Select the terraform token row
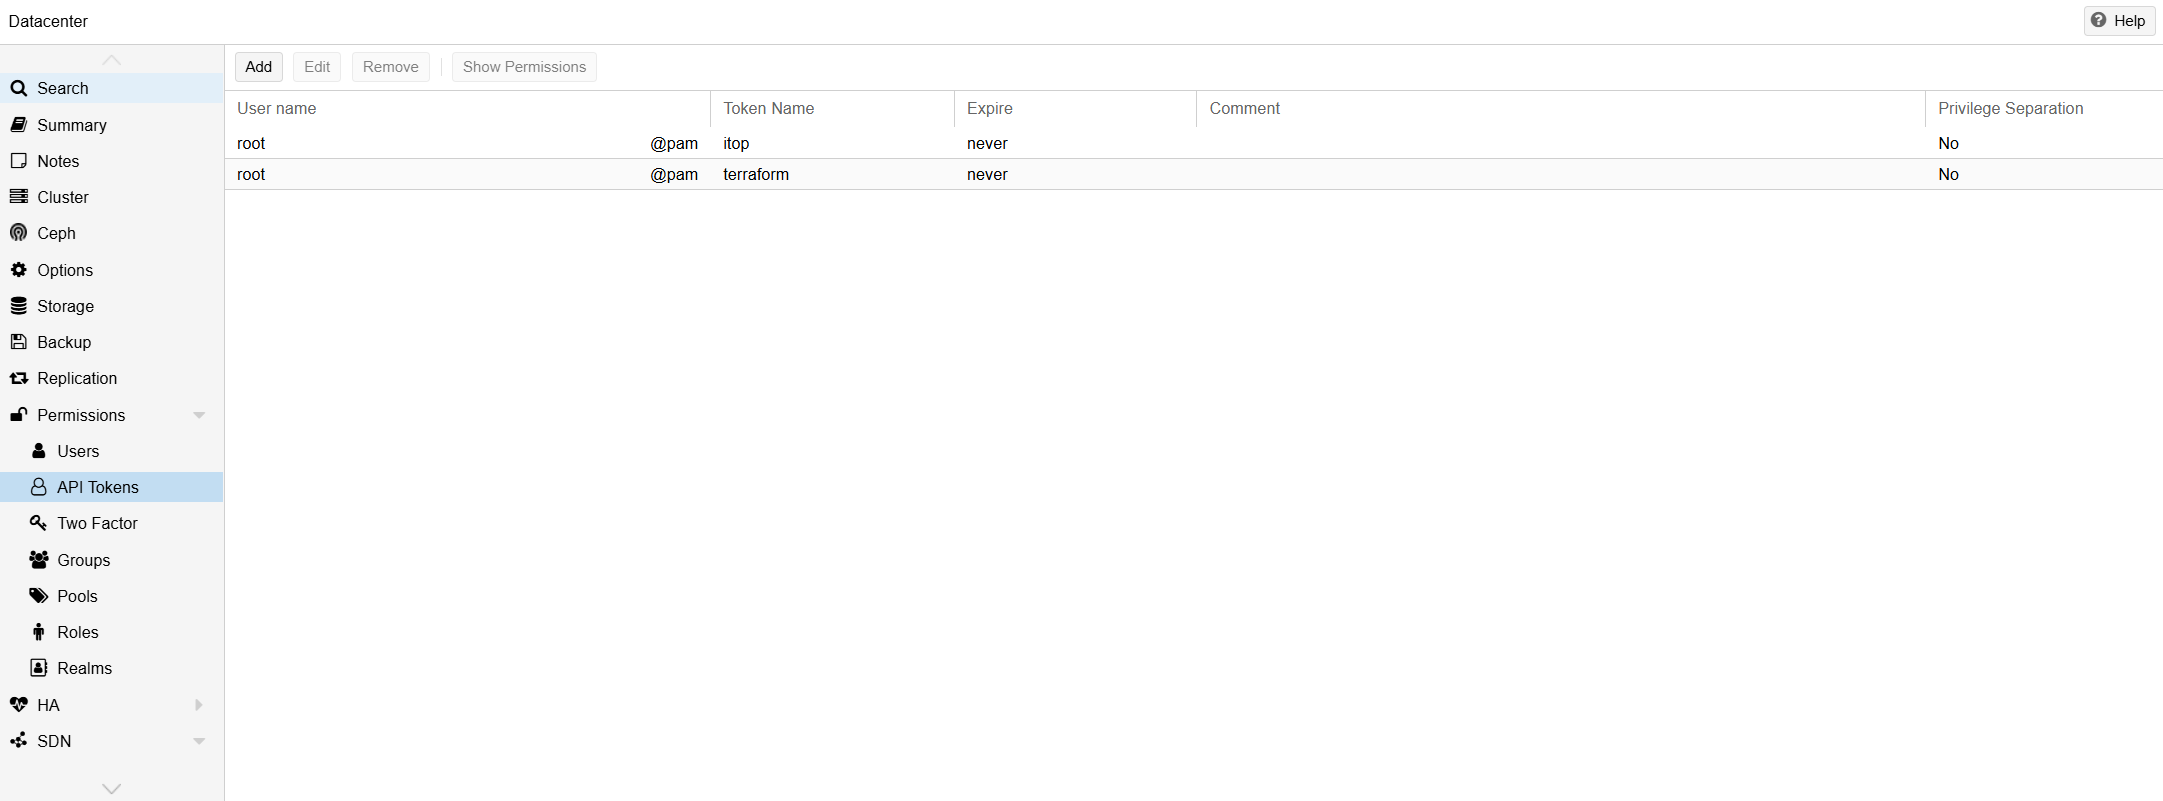Image resolution: width=2163 pixels, height=801 pixels. click(x=756, y=174)
